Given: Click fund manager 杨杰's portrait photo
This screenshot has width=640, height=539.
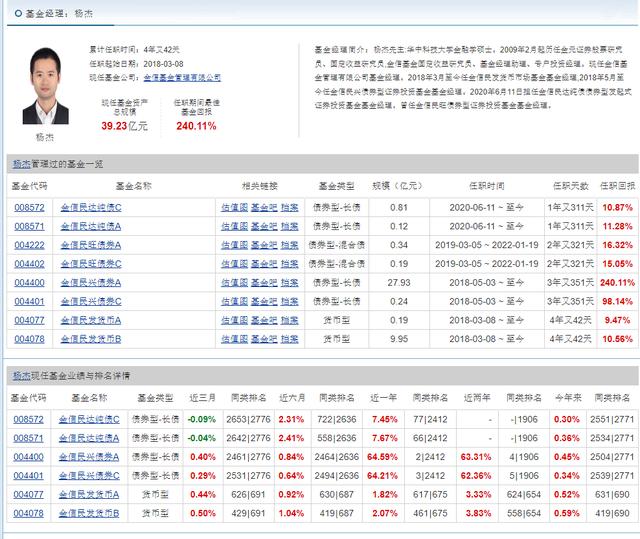Looking at the screenshot, I should point(46,86).
